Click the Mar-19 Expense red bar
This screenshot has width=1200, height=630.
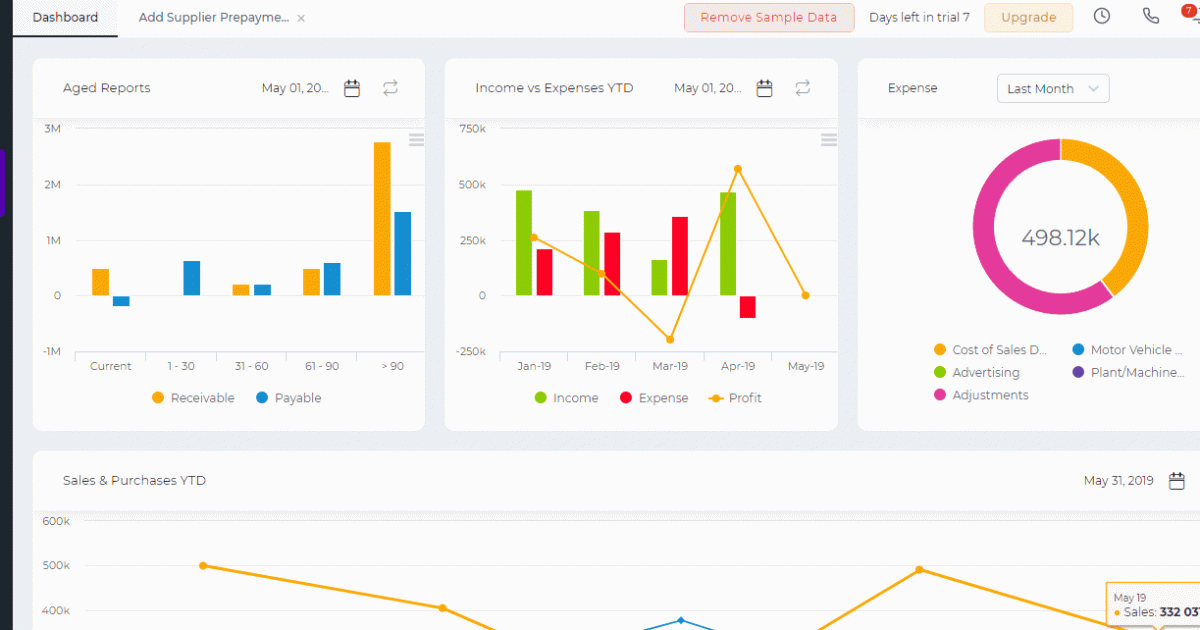point(680,256)
